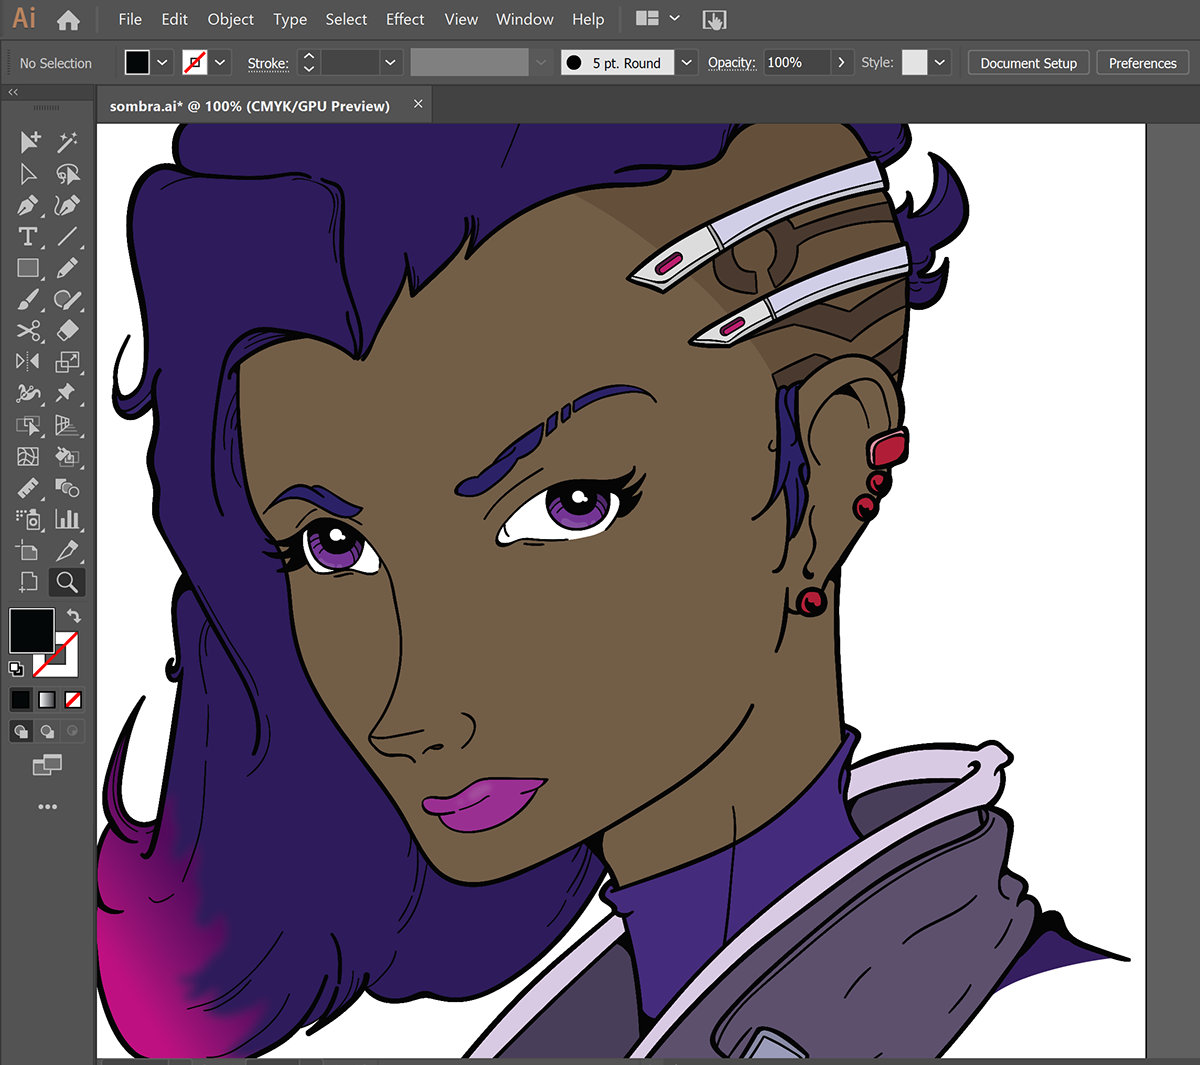
Task: Select the Perspective Grid tool
Action: 67,425
